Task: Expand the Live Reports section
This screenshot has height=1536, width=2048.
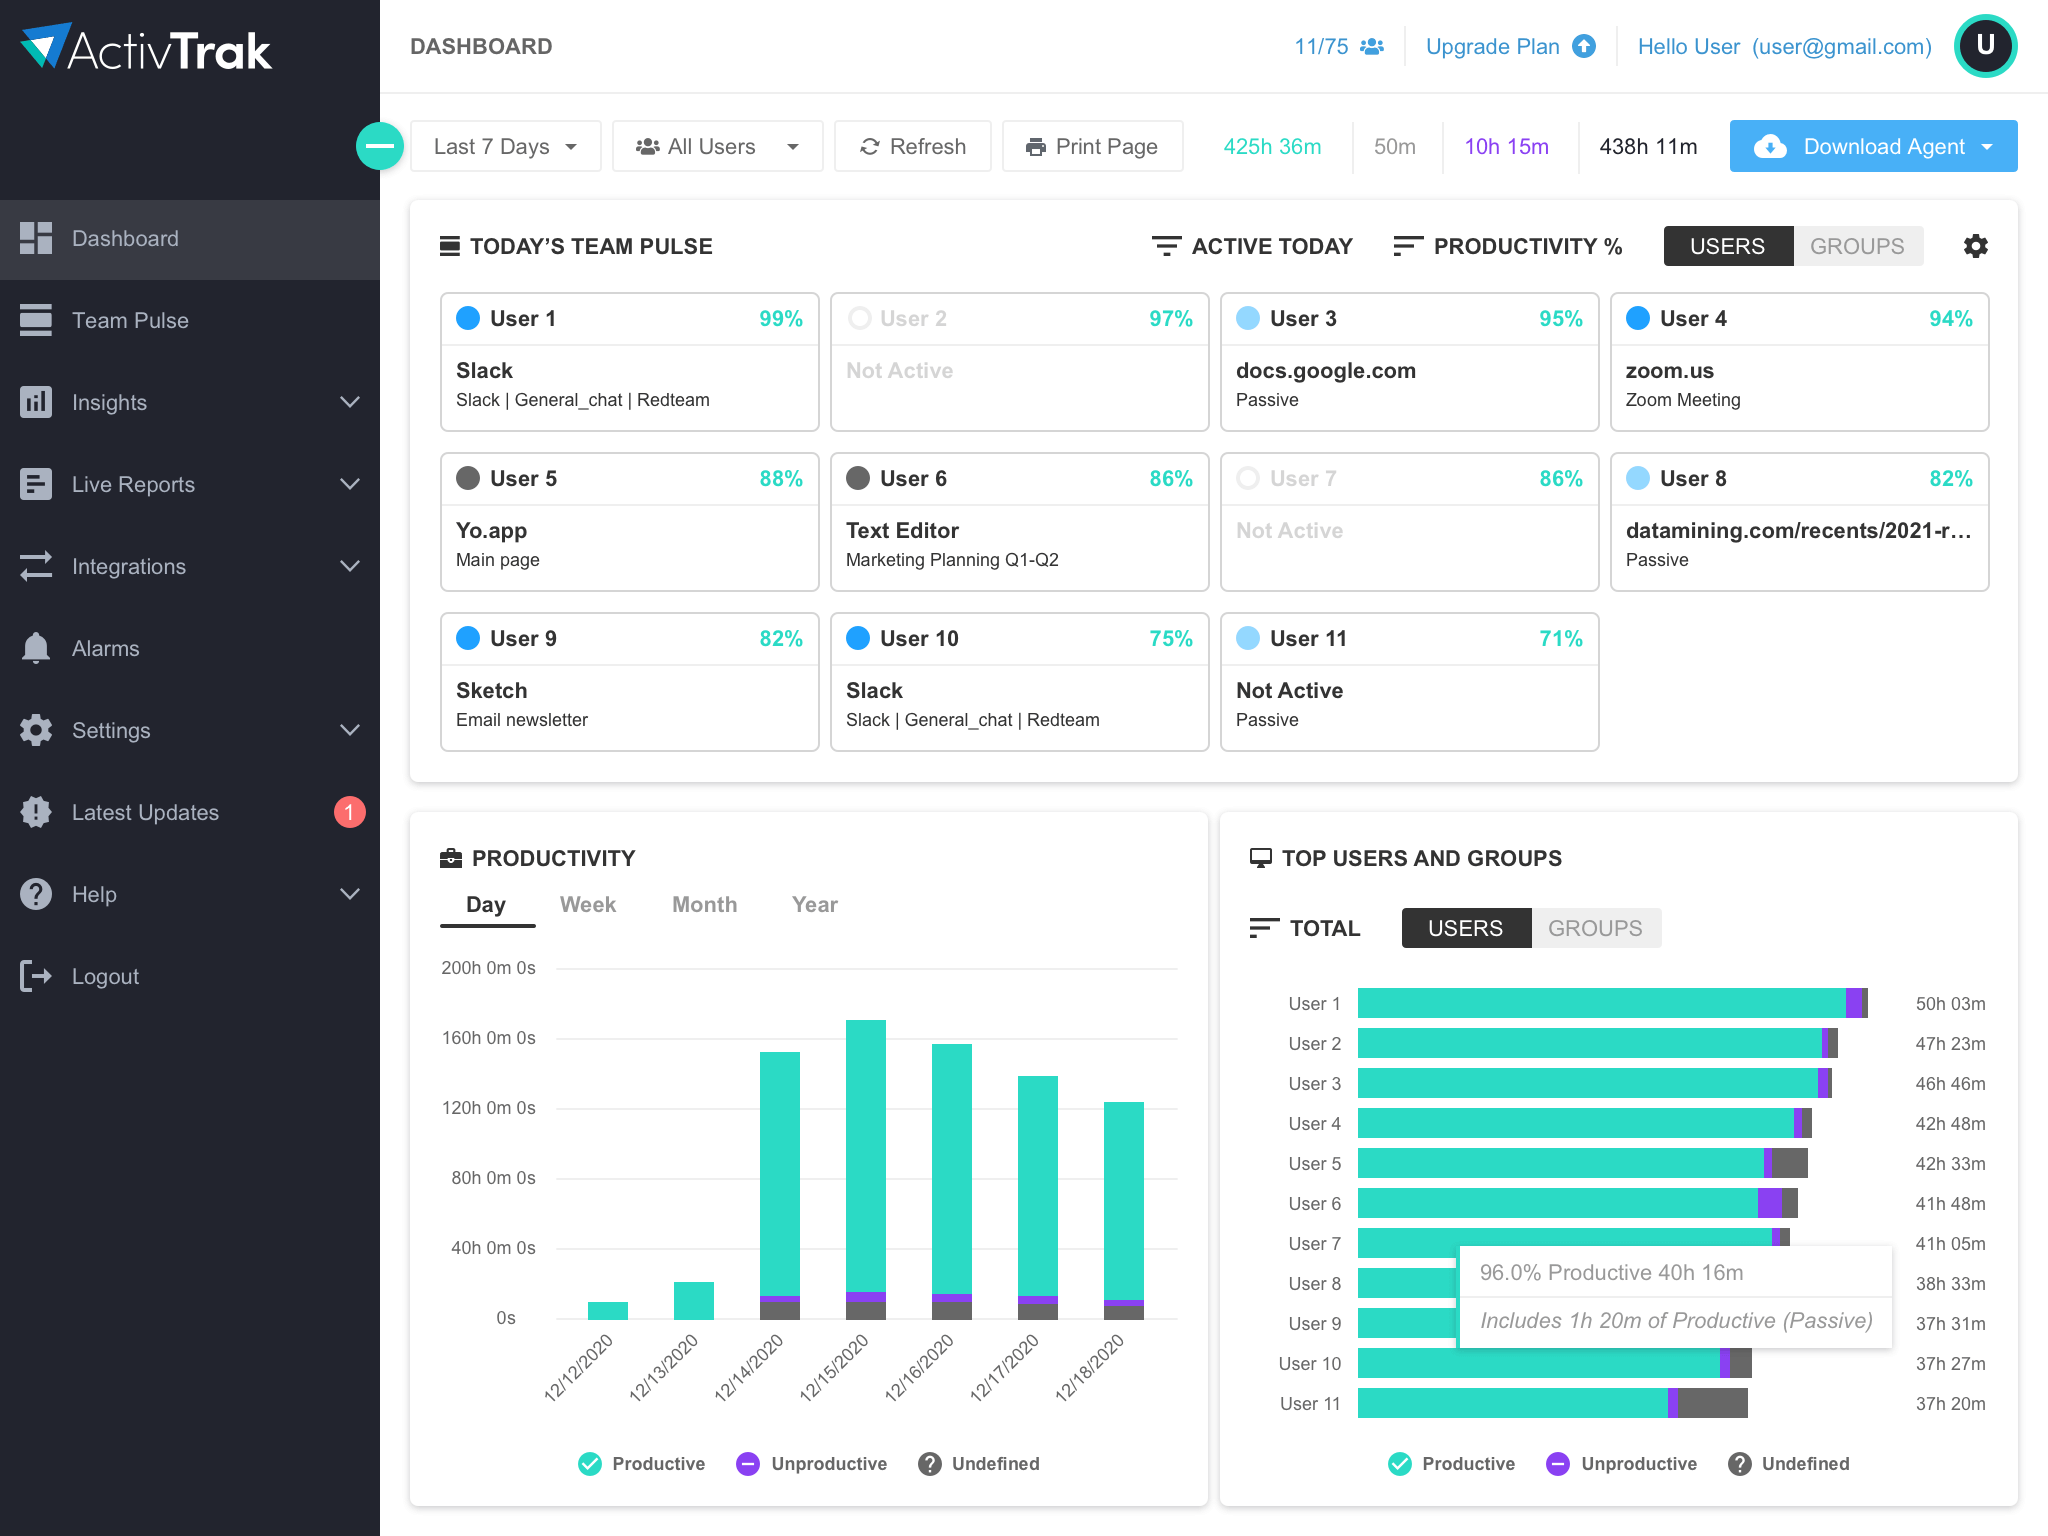Action: (x=133, y=484)
